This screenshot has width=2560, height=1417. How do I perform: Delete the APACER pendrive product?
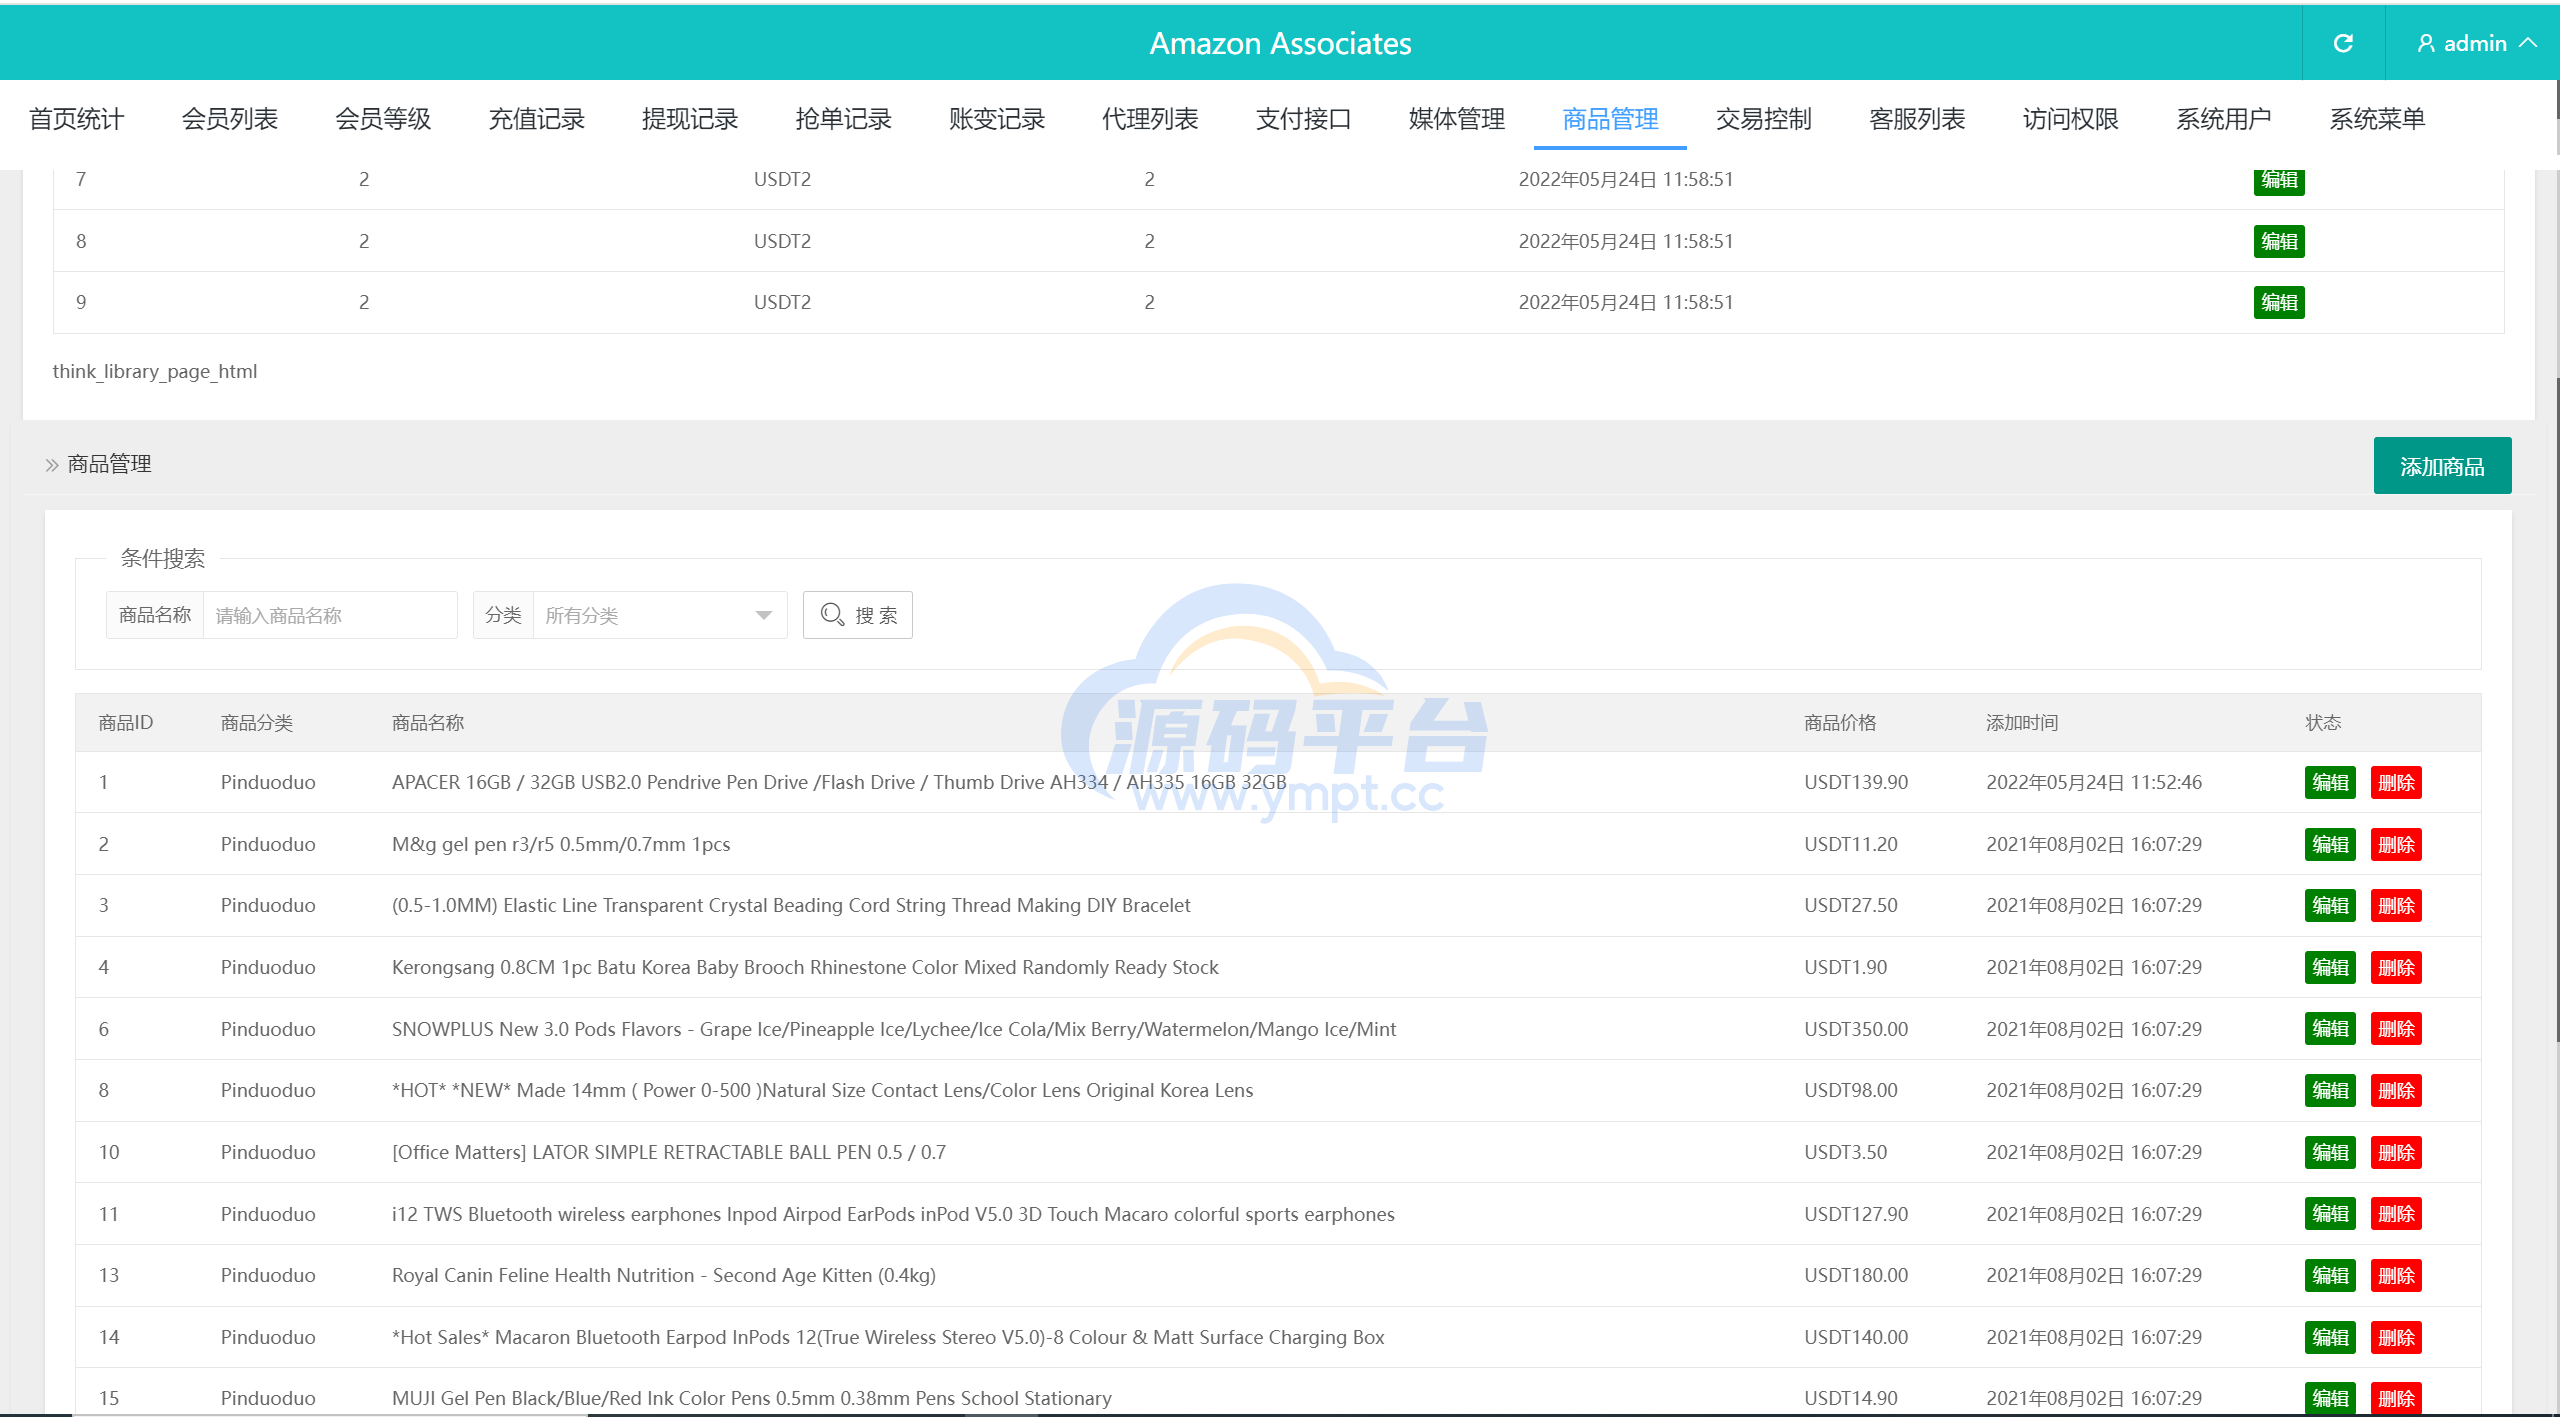2396,782
